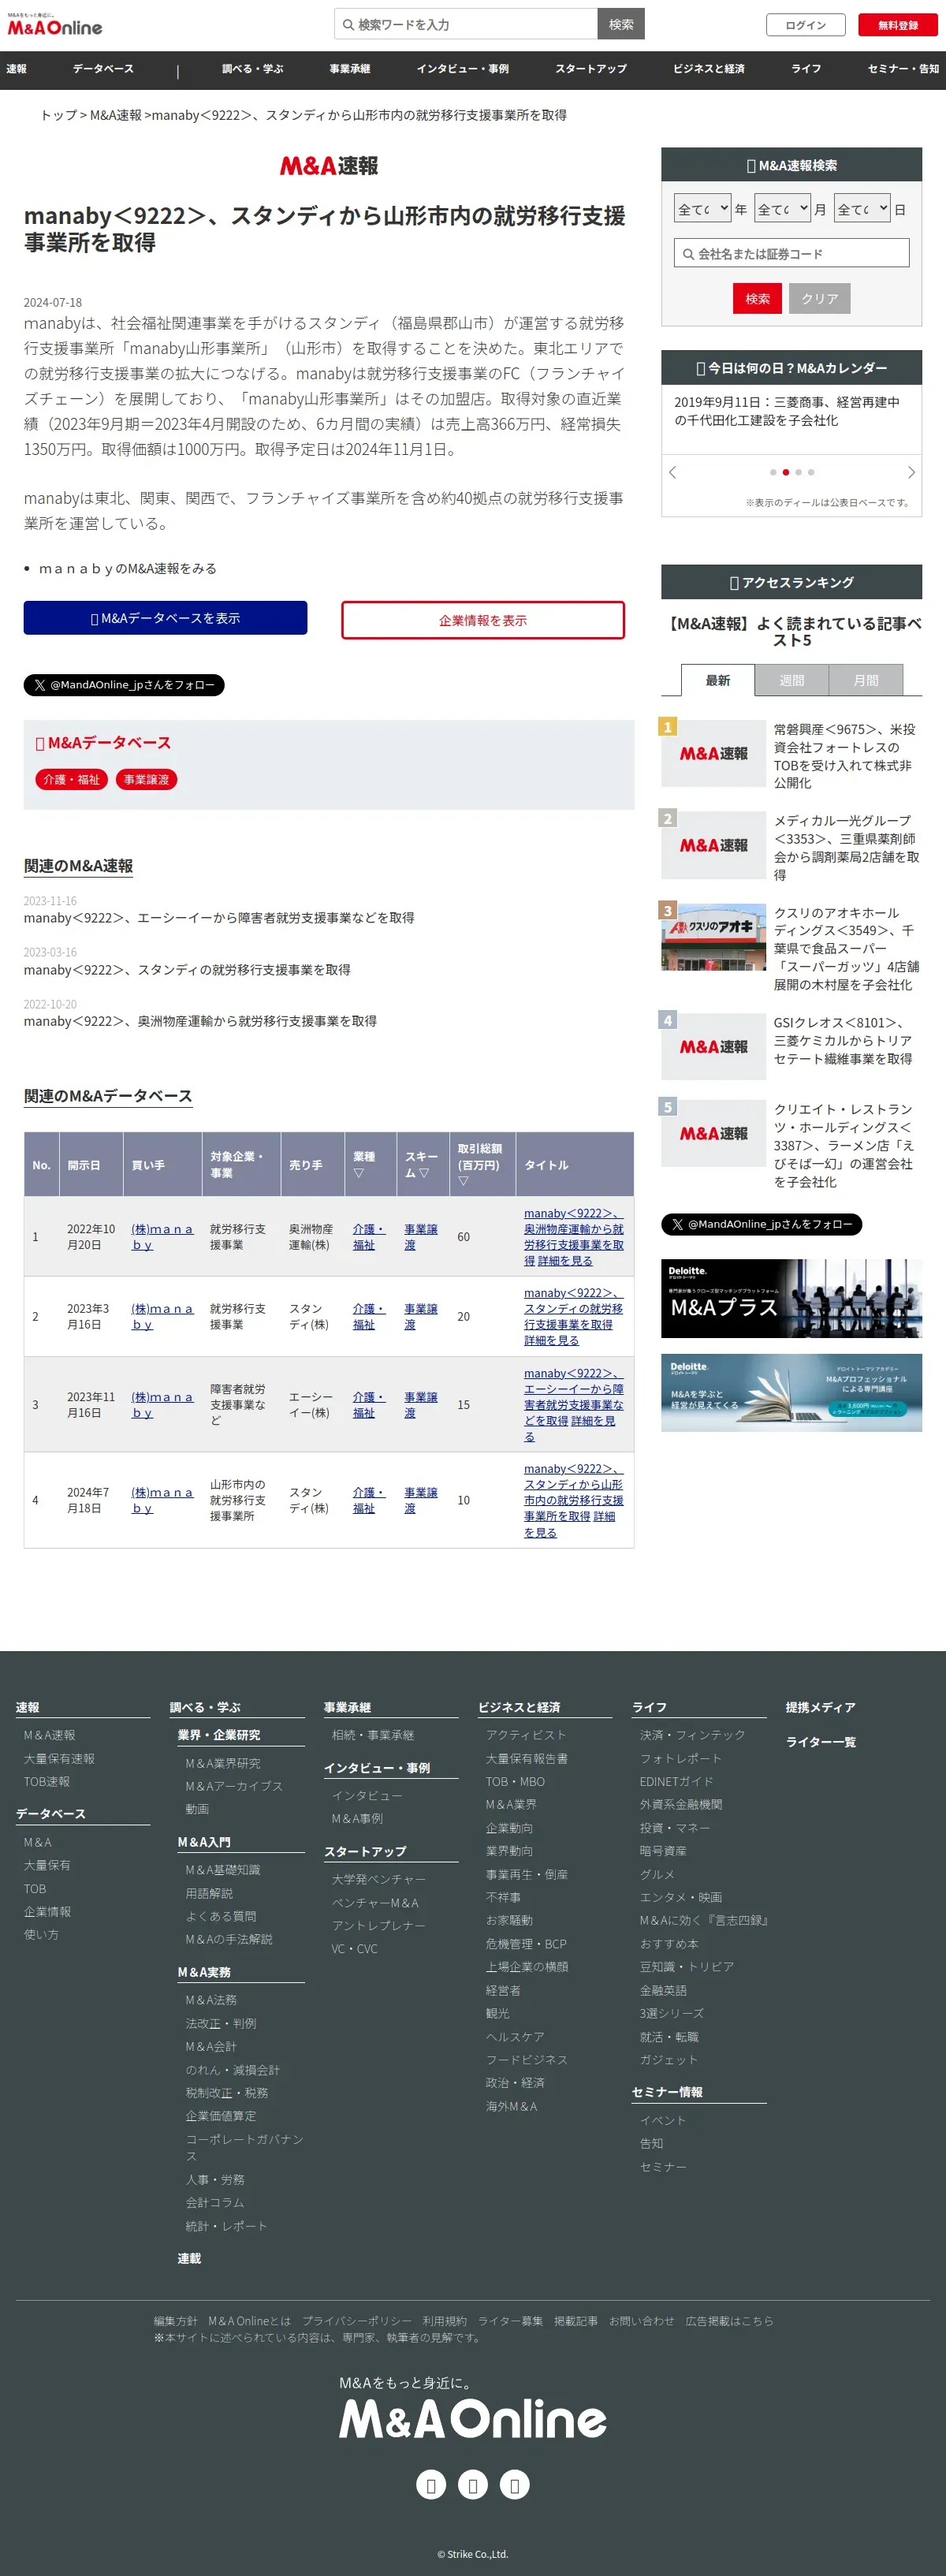Sort table by 業種 column arrow
946x2576 pixels.
[x=359, y=1173]
